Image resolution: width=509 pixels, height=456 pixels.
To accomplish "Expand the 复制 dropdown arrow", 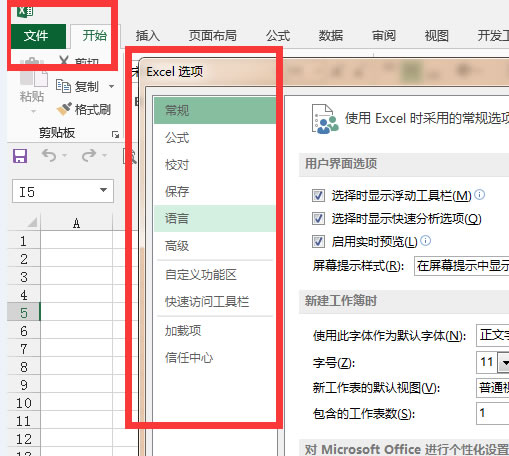I will [111, 86].
